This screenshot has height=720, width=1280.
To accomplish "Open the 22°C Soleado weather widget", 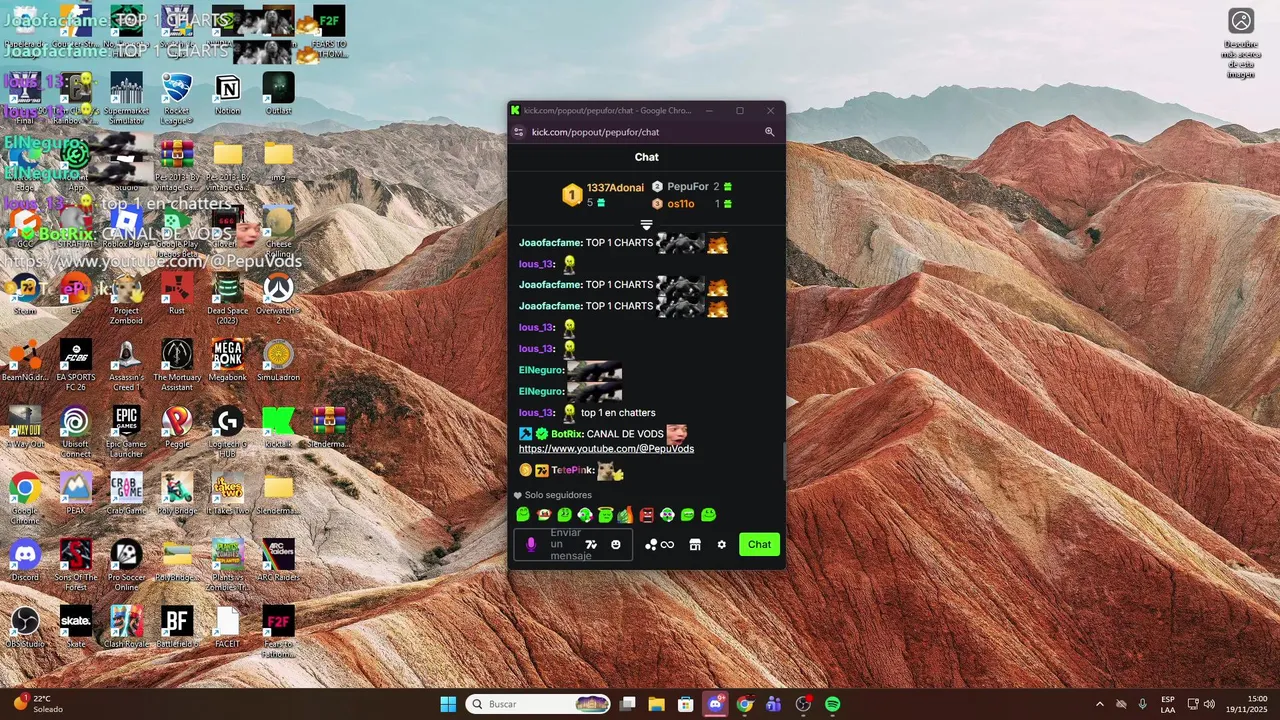I will (x=38, y=704).
